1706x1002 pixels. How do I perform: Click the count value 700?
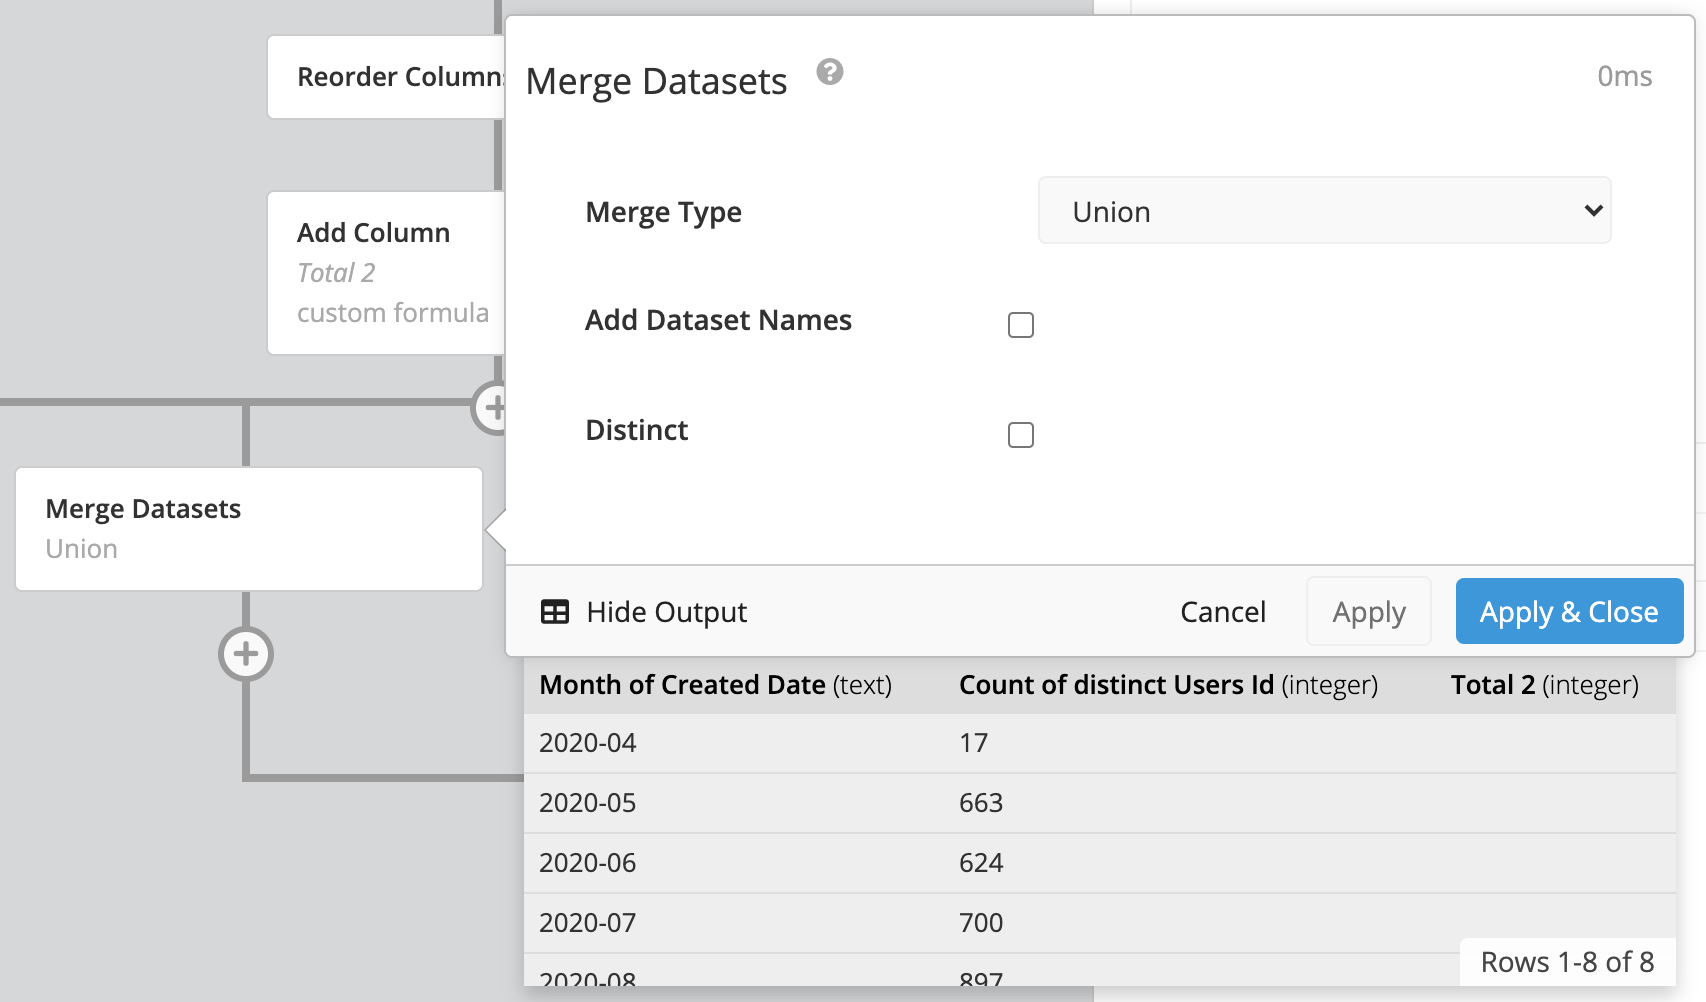981,923
